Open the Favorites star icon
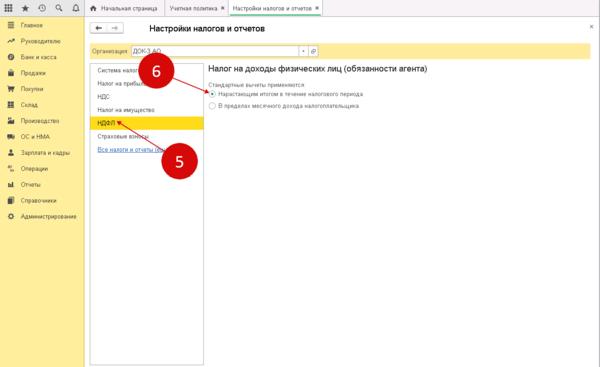 point(25,8)
